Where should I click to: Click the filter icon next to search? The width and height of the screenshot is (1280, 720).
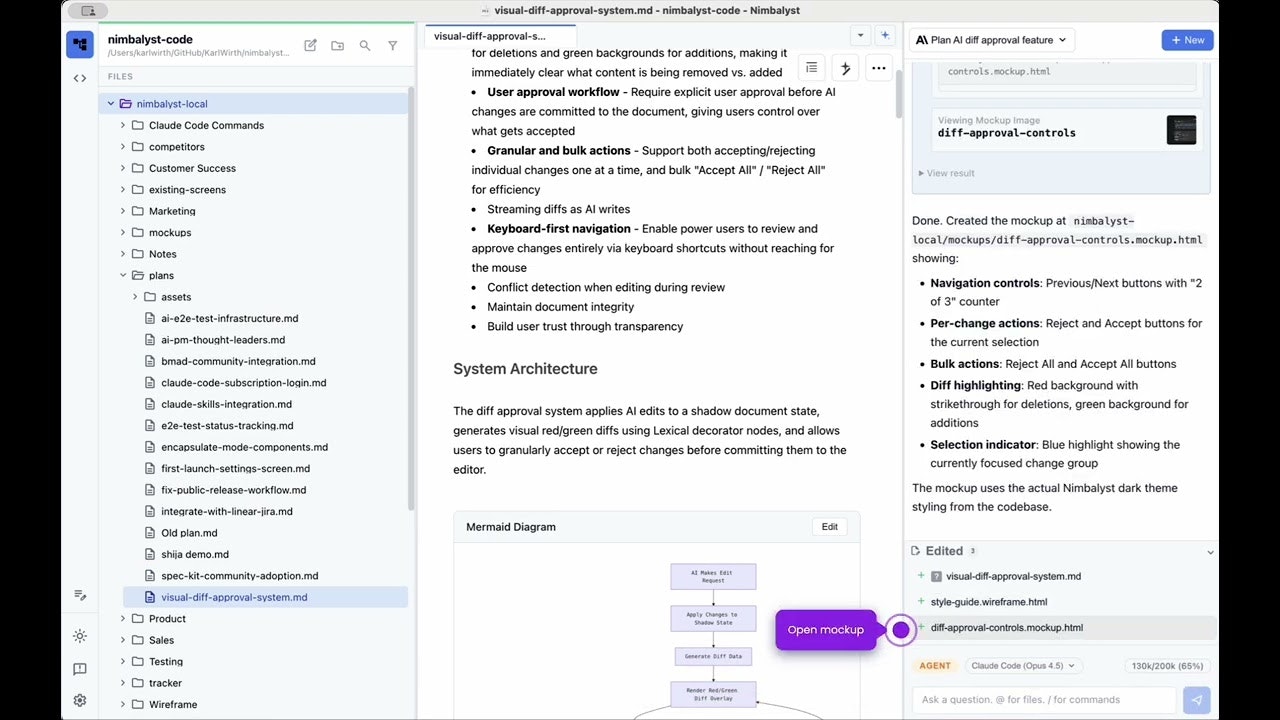(x=392, y=45)
